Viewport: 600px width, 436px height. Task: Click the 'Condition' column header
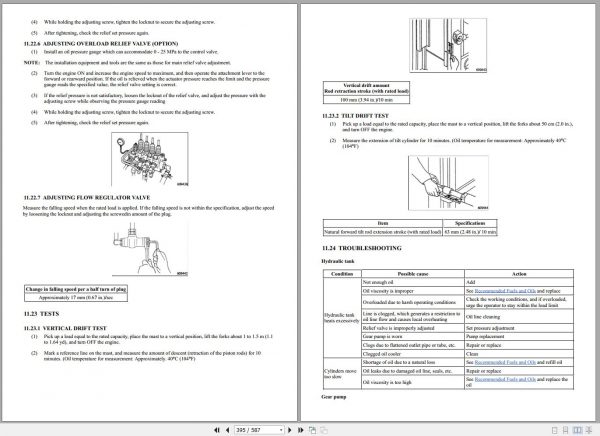[x=342, y=274]
